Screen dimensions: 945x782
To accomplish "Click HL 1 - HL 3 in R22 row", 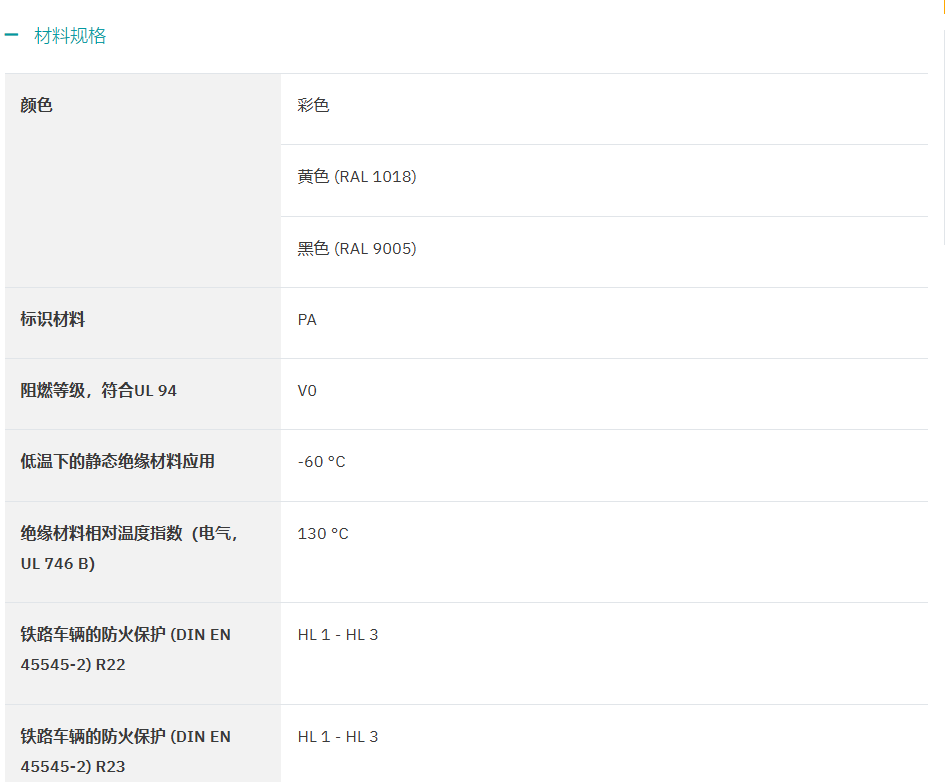I will [x=338, y=635].
